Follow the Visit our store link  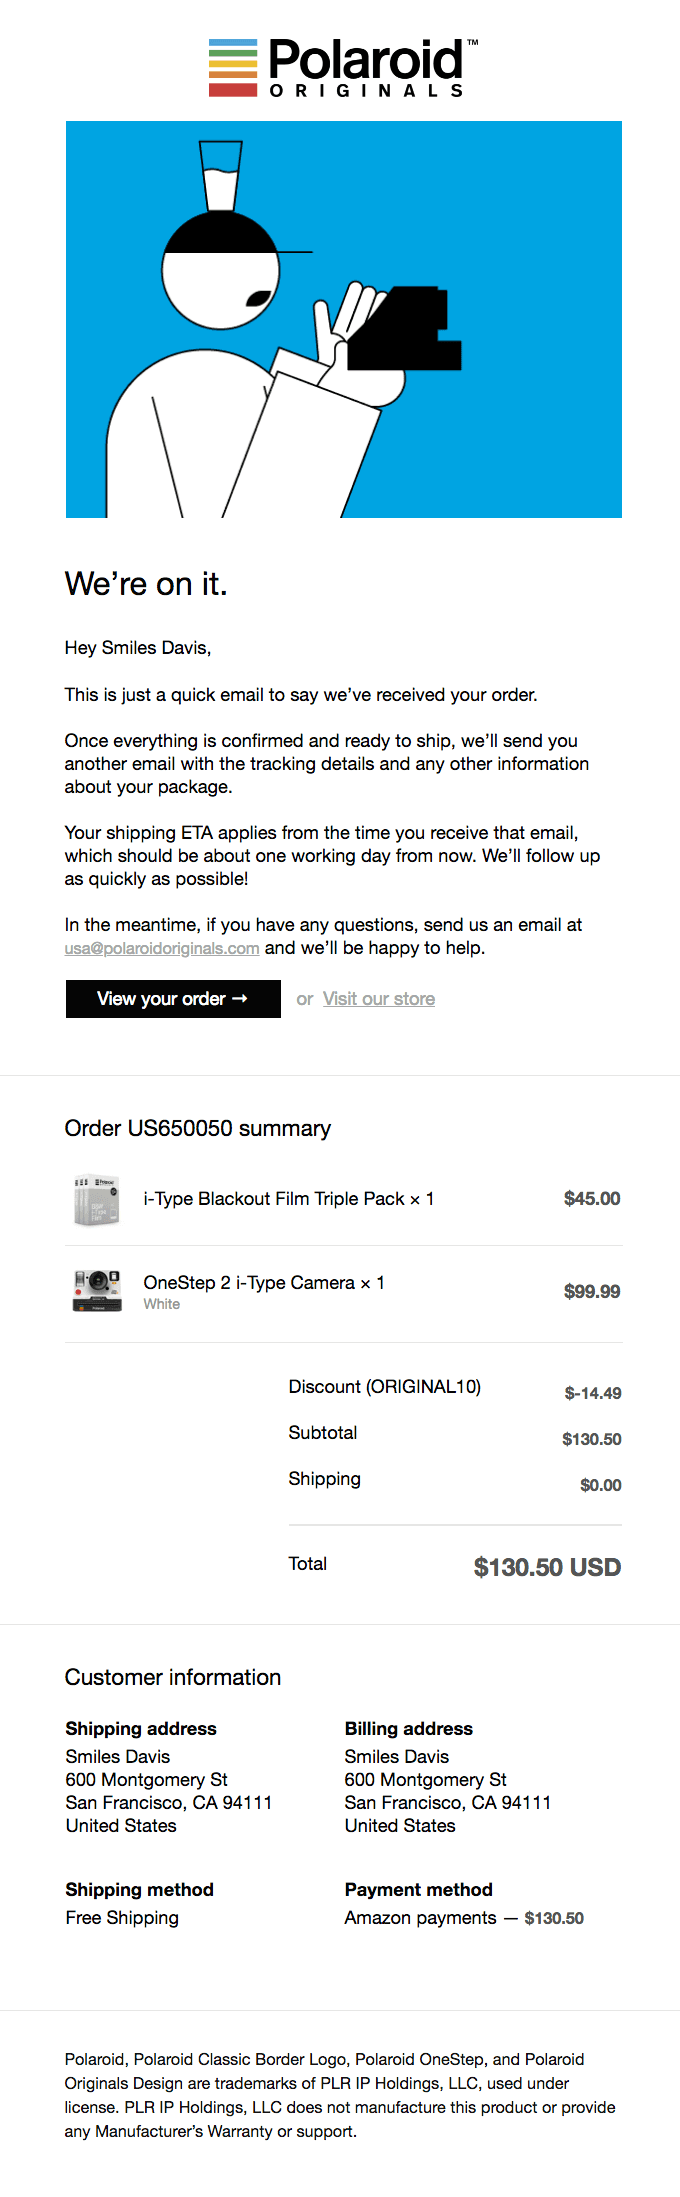[x=378, y=999]
